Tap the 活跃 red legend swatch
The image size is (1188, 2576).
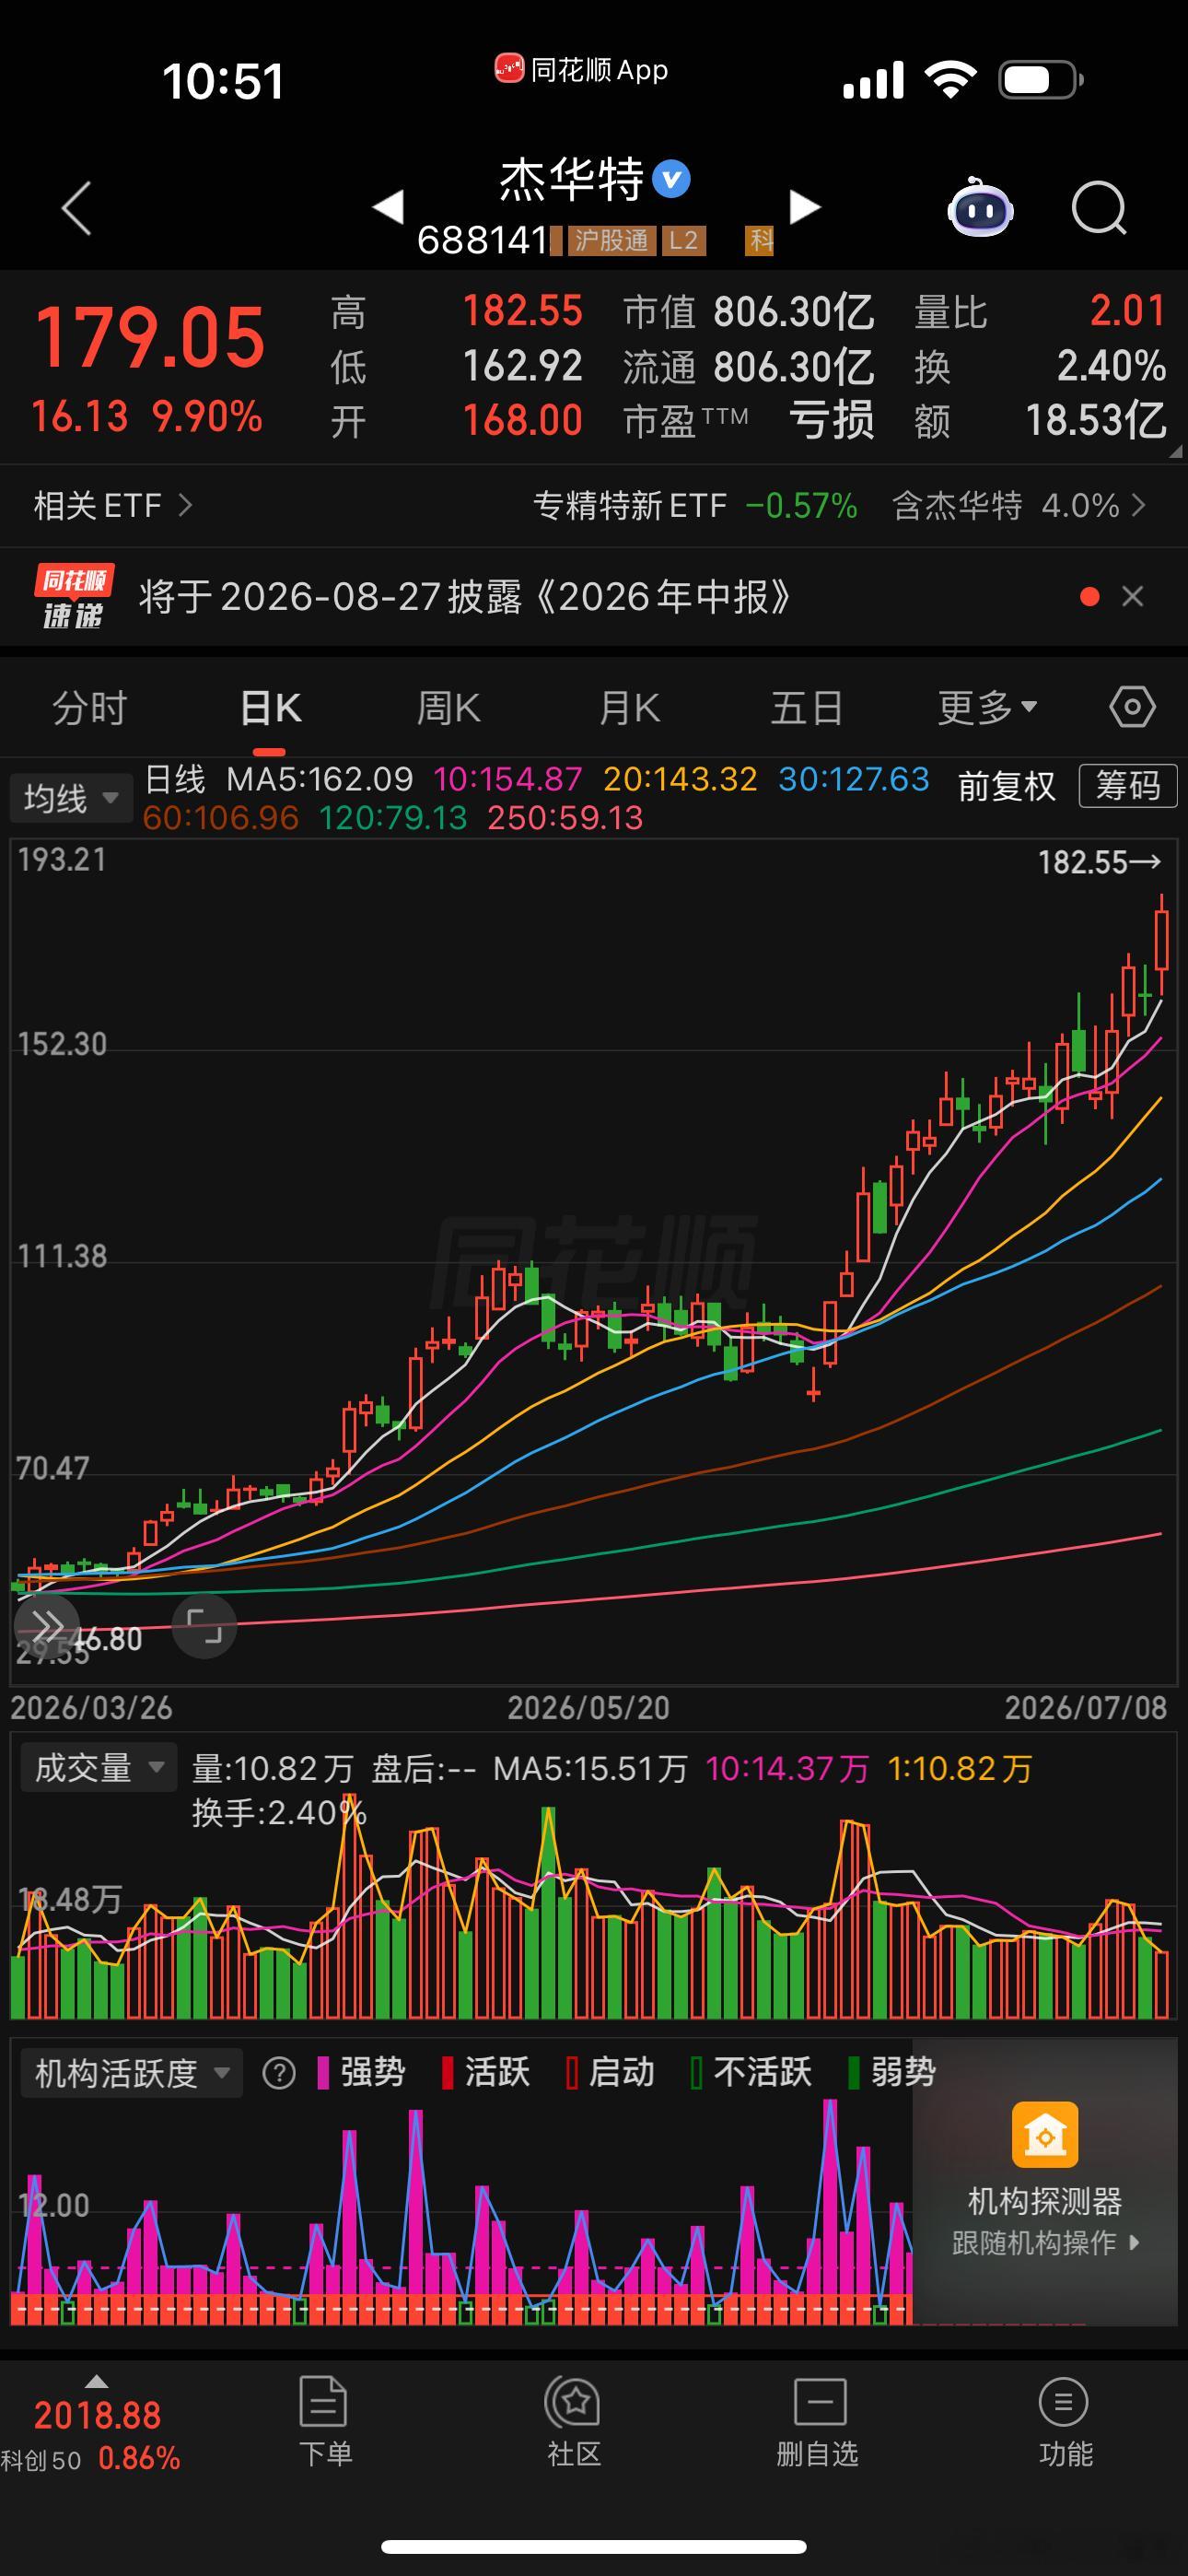(x=447, y=2073)
